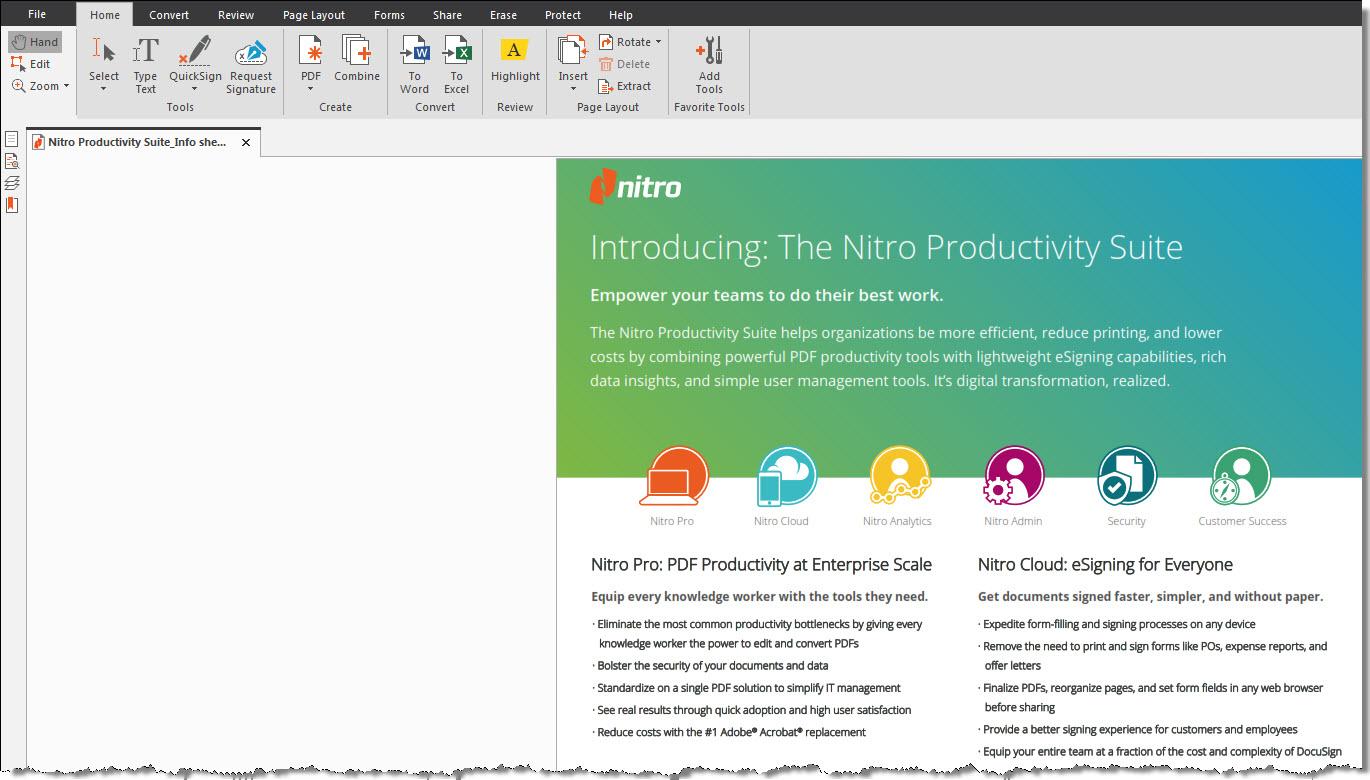Screen dimensions: 1370x780
Task: Open the Search pane sidebar icon
Action: pos(12,161)
